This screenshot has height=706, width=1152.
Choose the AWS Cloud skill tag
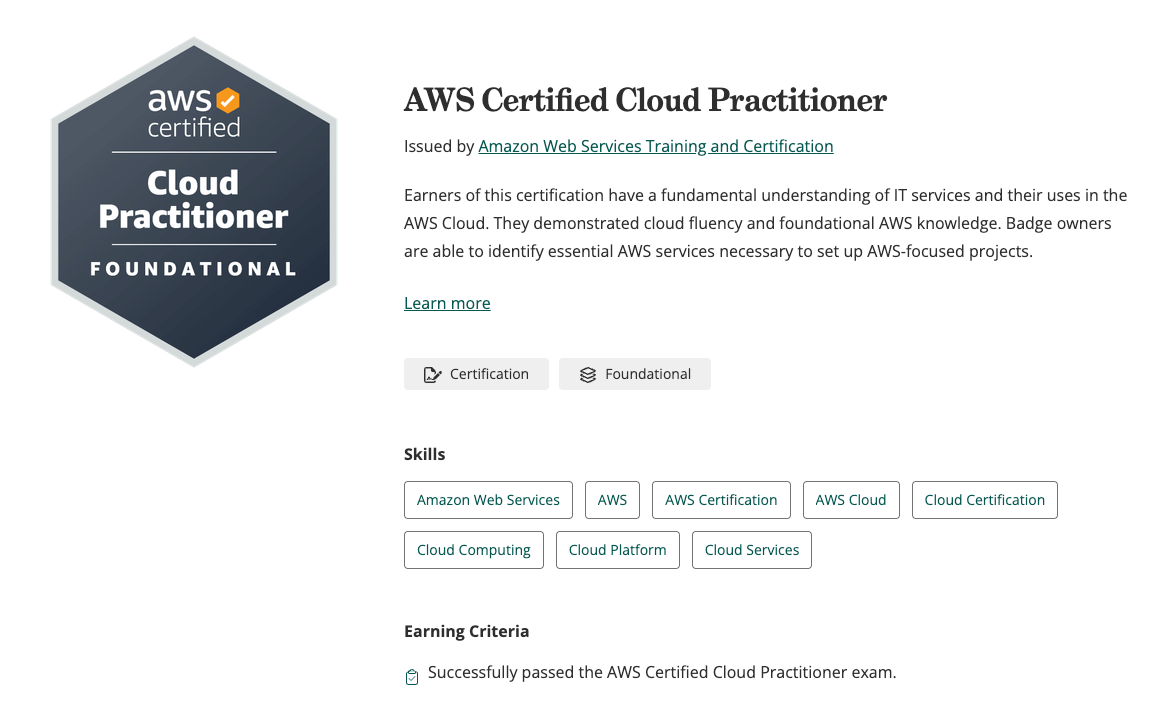851,500
